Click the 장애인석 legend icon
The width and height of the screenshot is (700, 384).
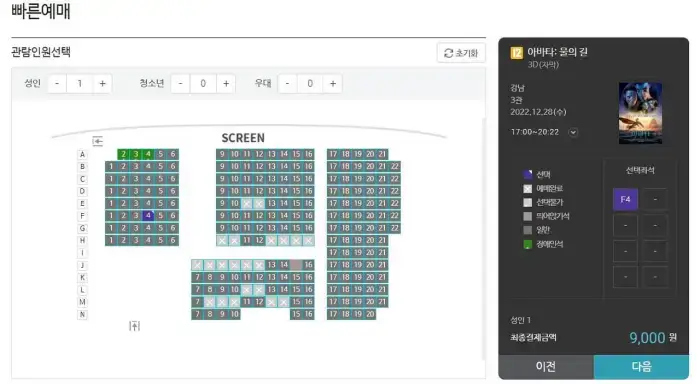(528, 244)
